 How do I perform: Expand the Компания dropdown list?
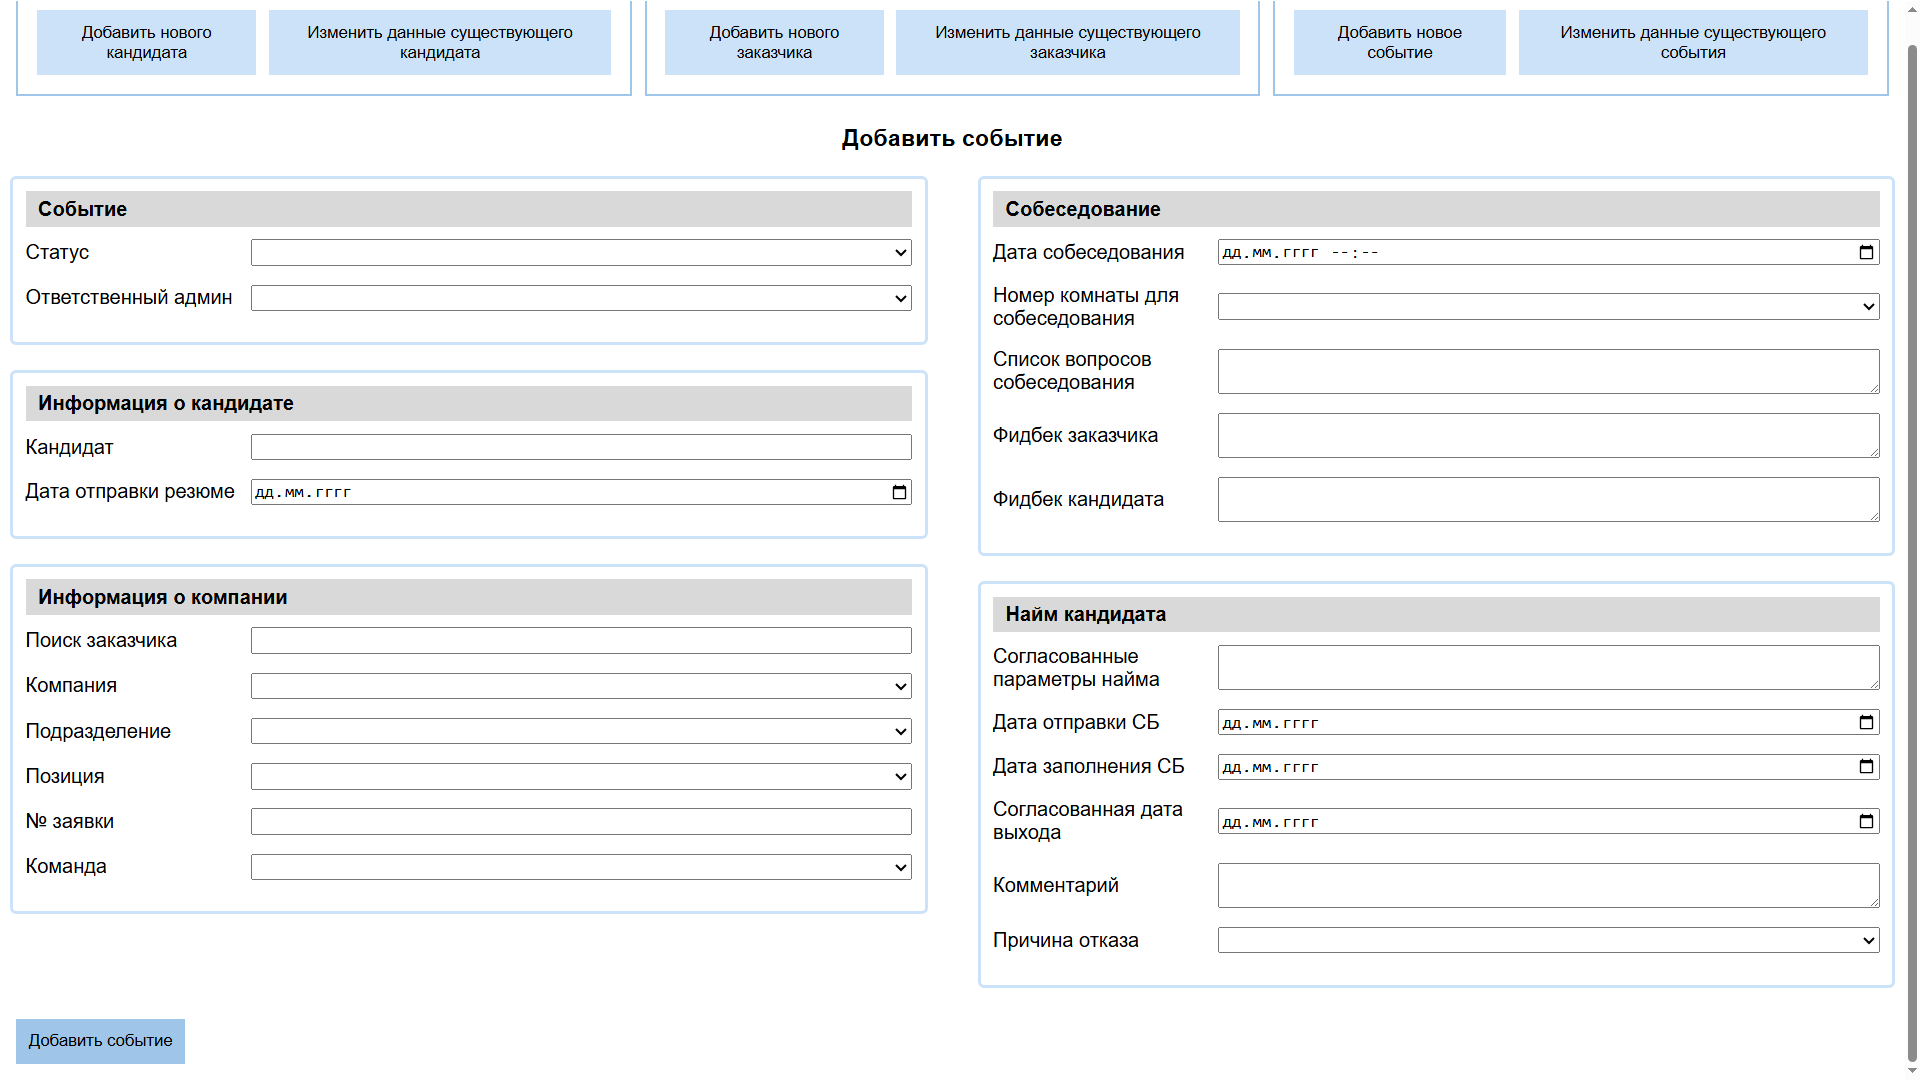(580, 686)
